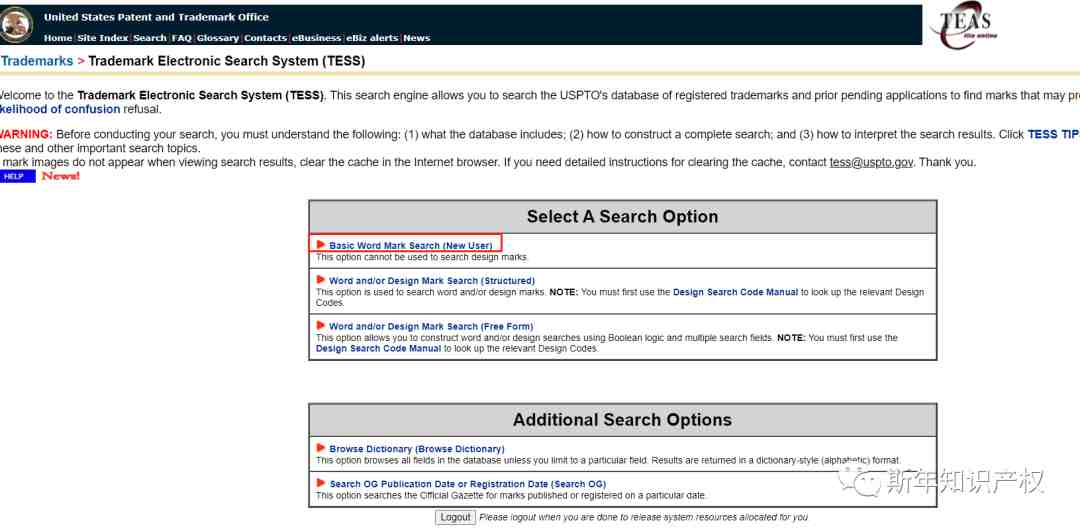Image resolution: width=1080 pixels, height=529 pixels.
Task: Click the USPTO seal logo
Action: point(15,25)
